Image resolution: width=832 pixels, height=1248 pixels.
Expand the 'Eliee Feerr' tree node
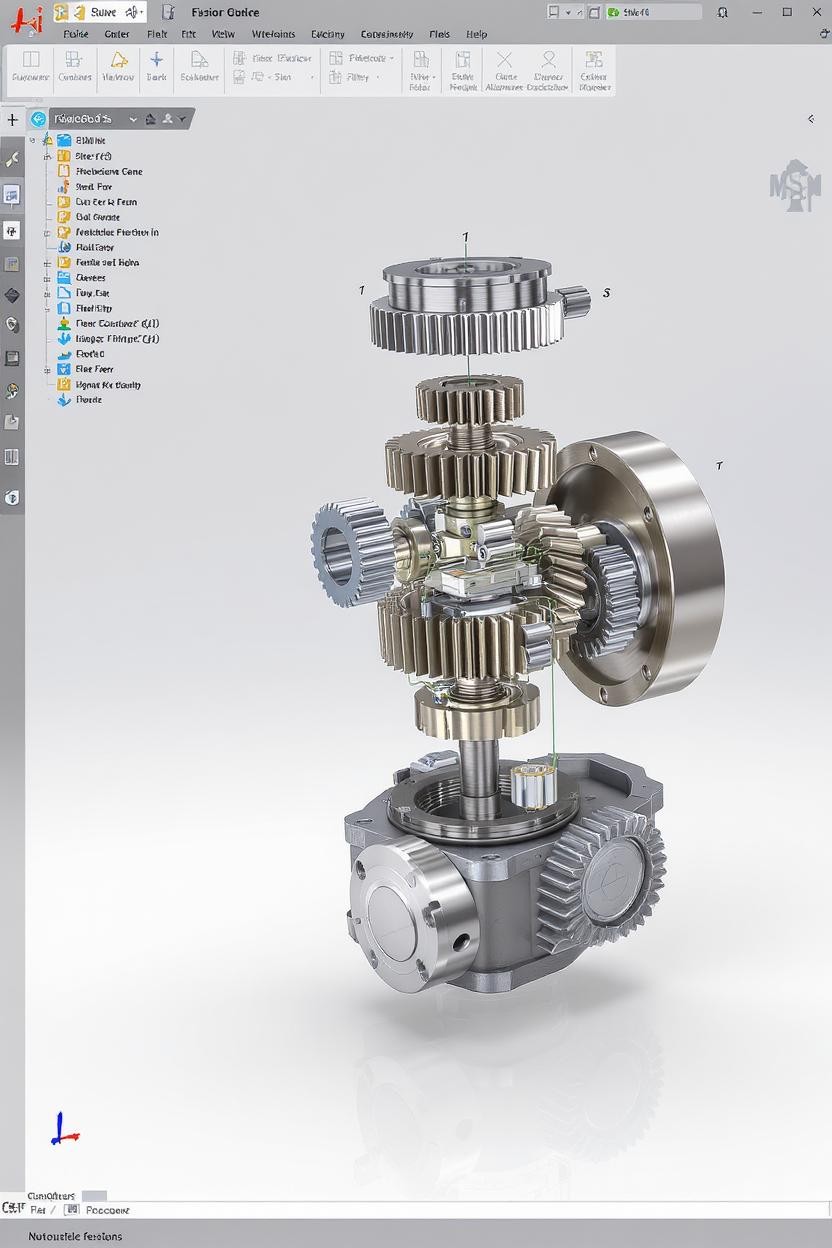coord(47,369)
